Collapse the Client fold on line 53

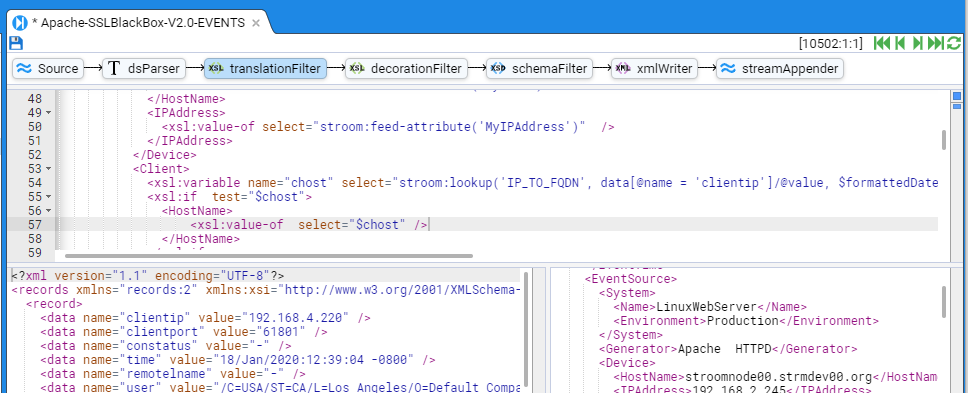point(48,168)
